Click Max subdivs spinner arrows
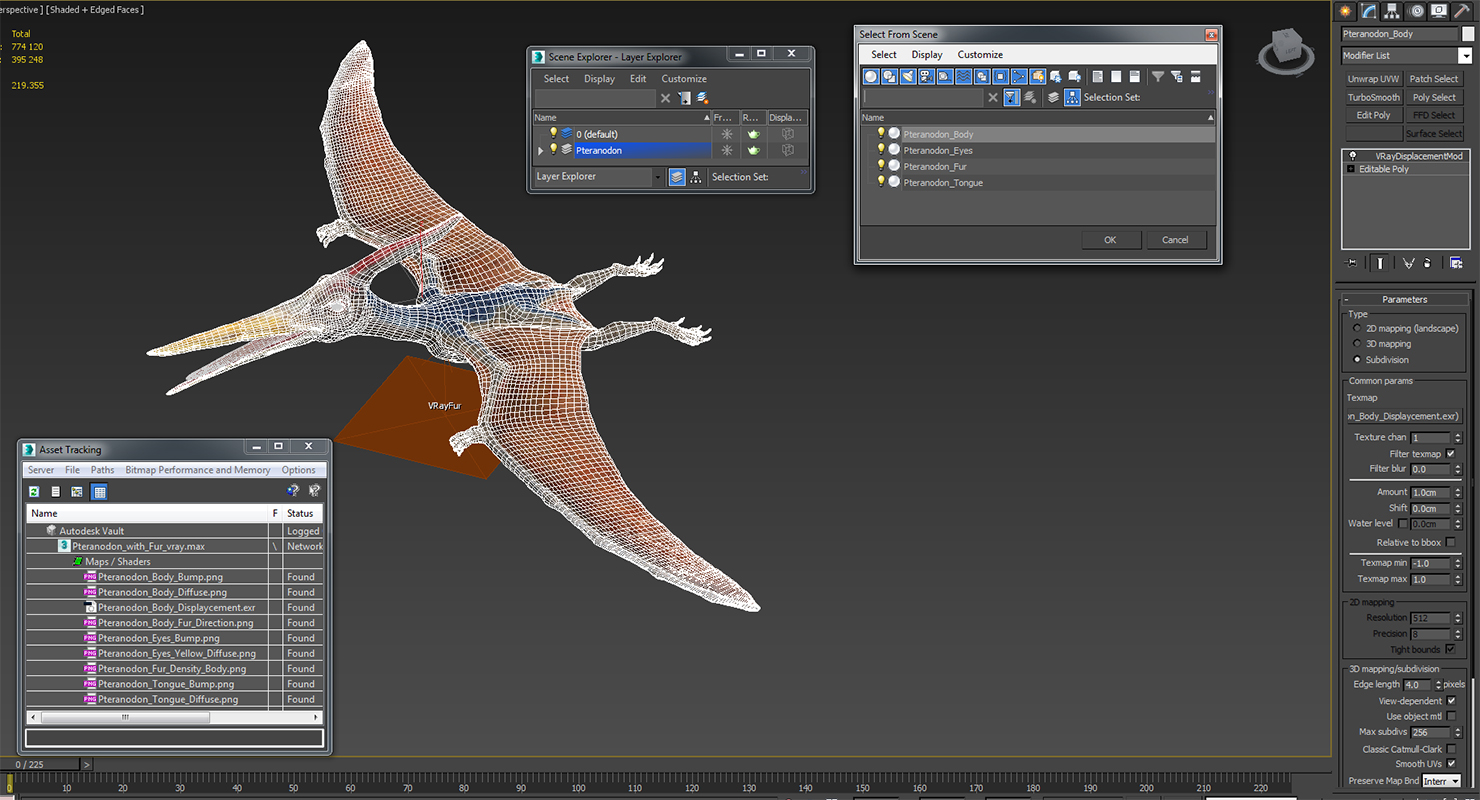The image size is (1480, 800). click(1457, 733)
